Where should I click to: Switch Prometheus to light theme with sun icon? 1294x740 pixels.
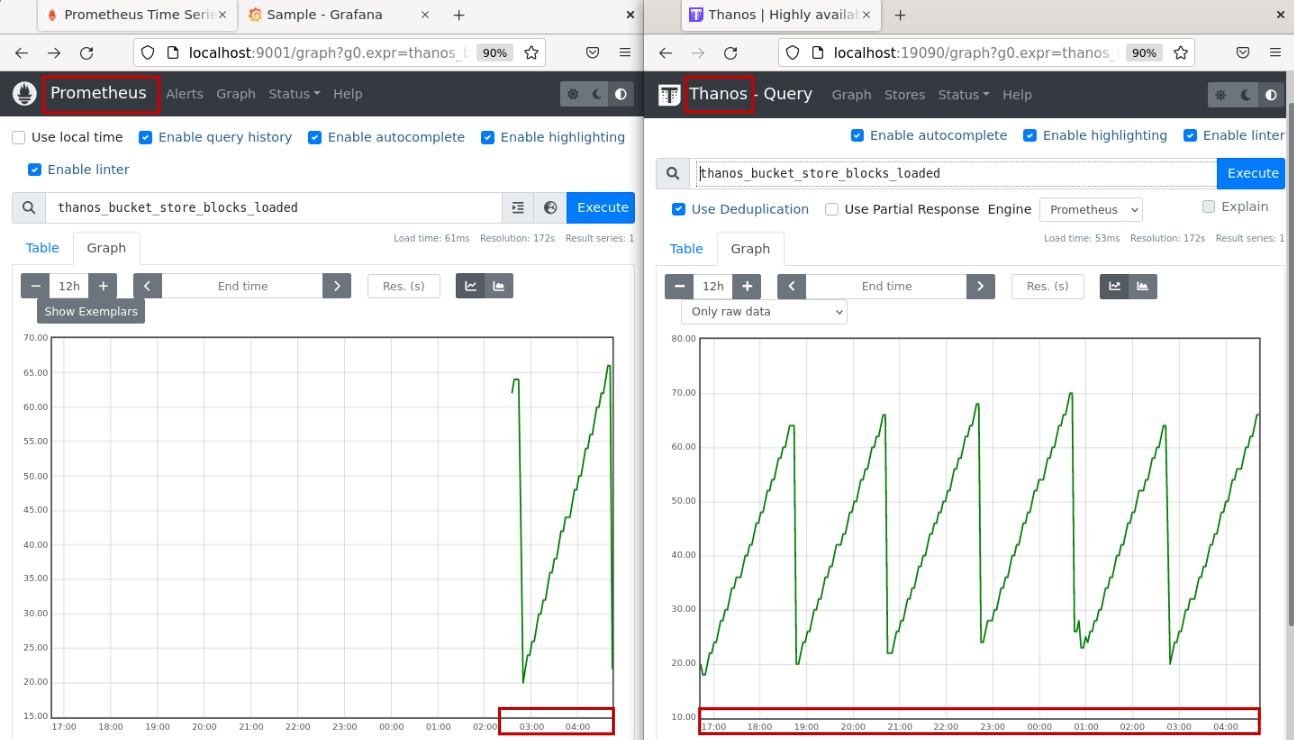(x=573, y=94)
